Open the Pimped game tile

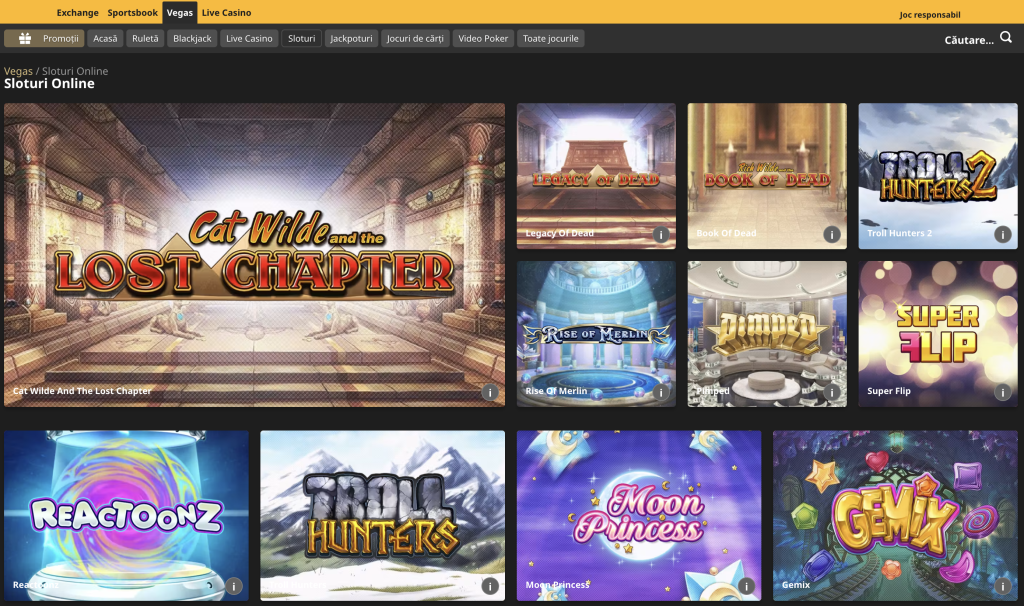click(767, 334)
